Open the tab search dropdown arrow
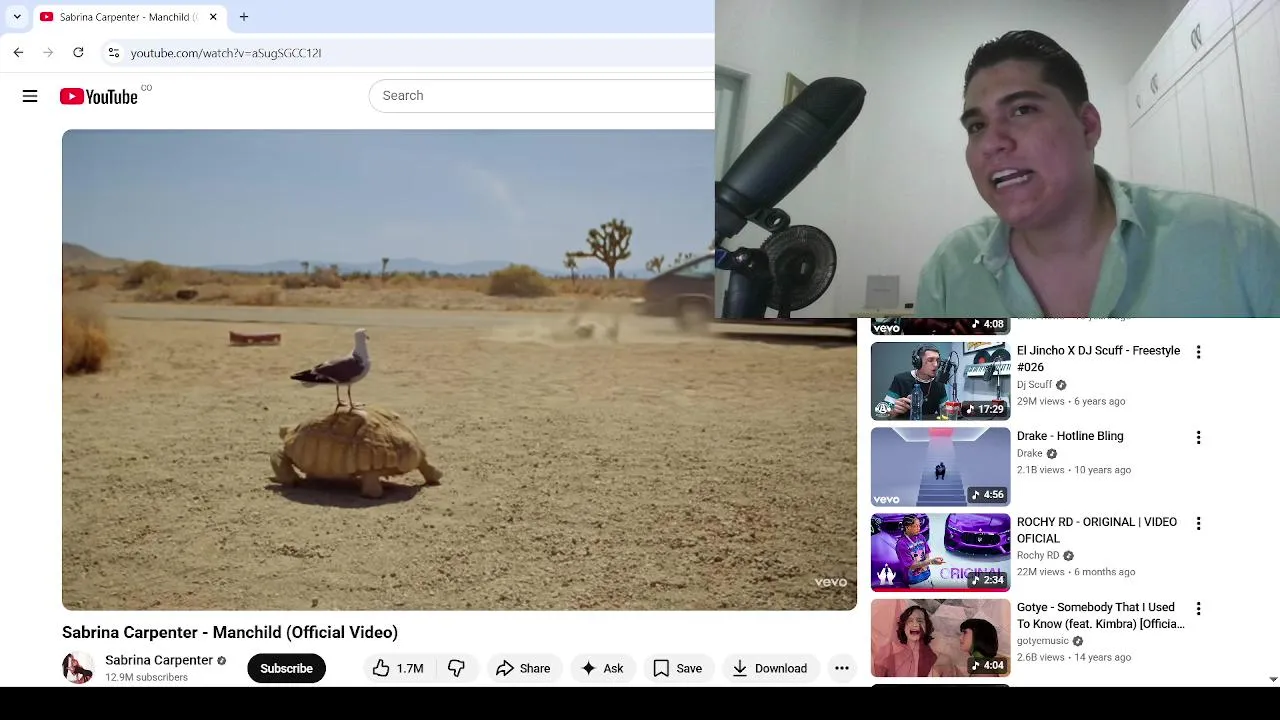This screenshot has width=1280, height=720. tap(17, 17)
